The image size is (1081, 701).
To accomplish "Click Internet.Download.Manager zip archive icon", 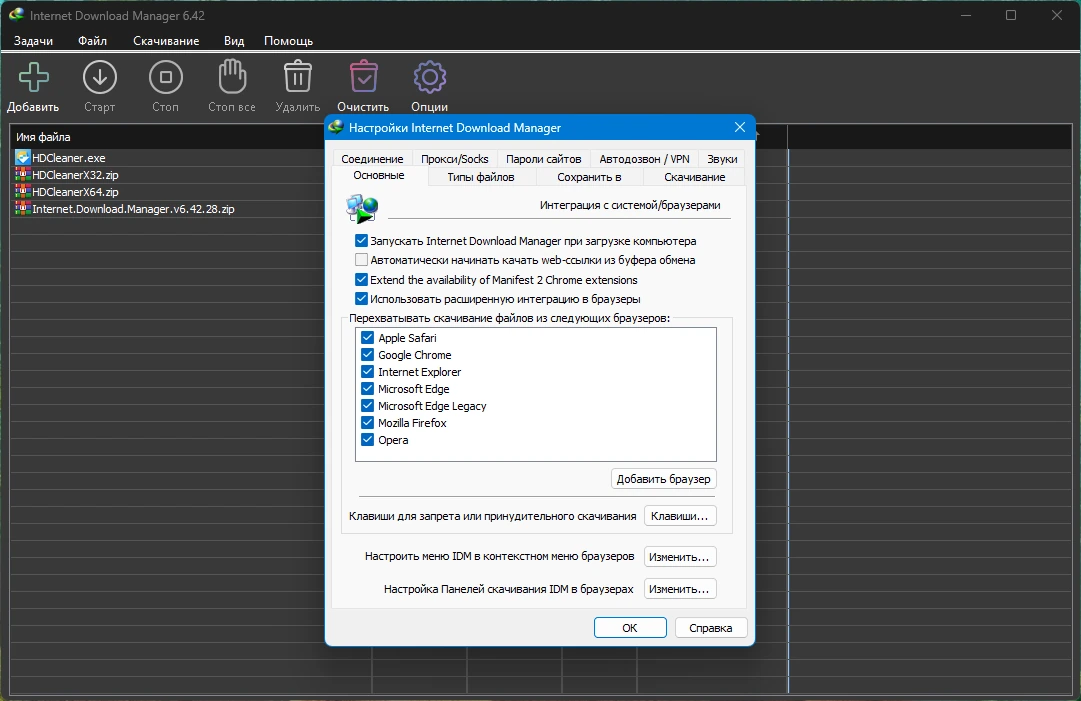I will pyautogui.click(x=23, y=208).
